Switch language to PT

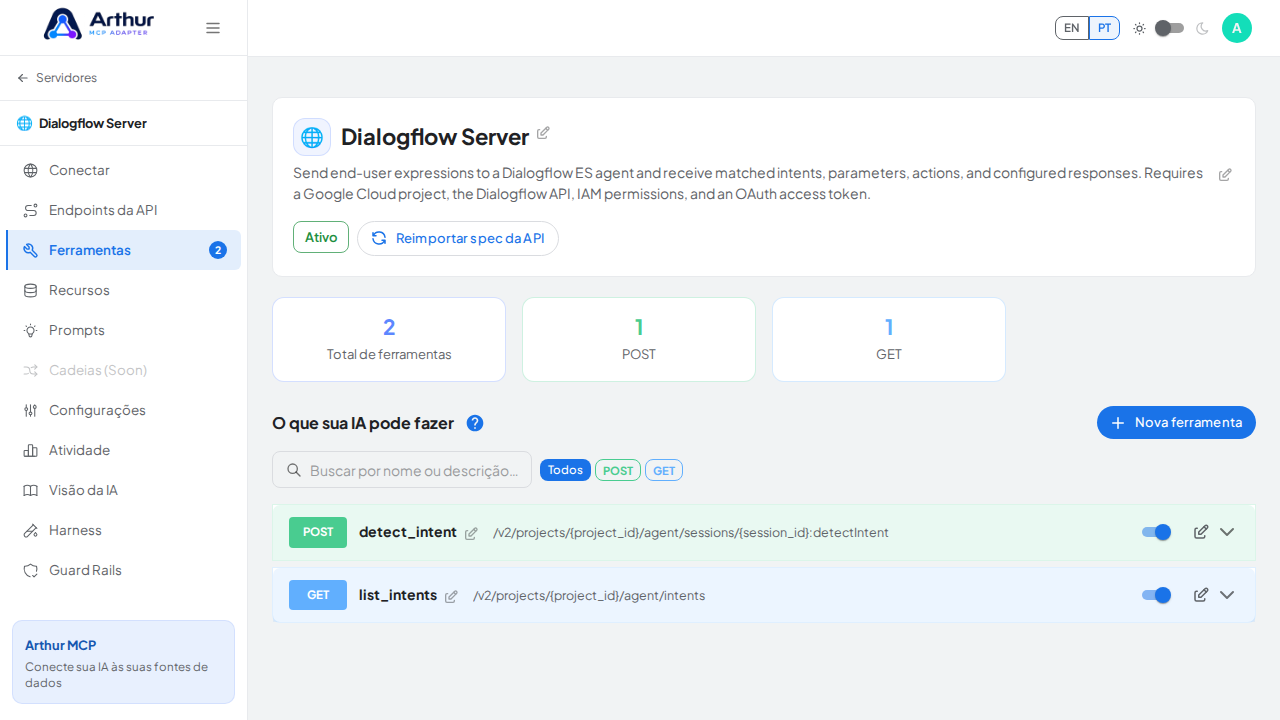(x=1104, y=28)
